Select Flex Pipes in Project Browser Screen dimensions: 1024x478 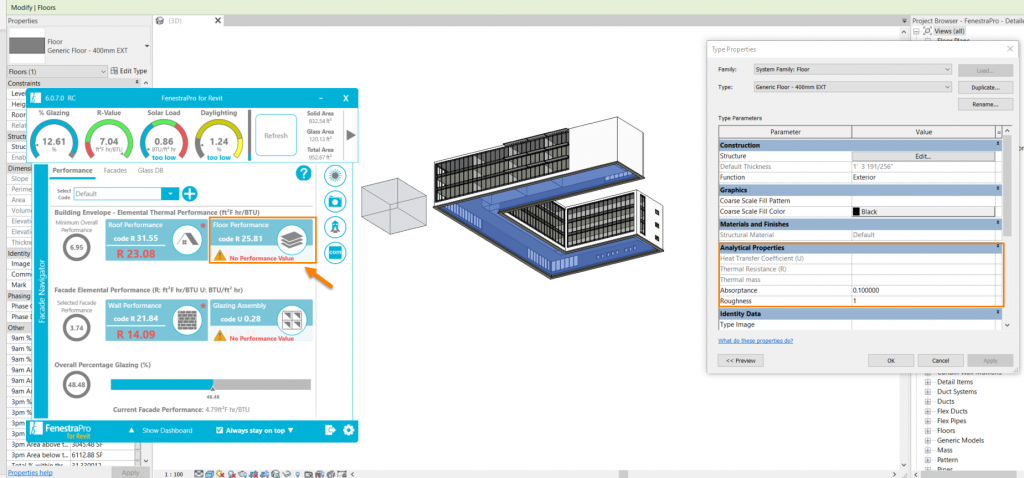point(952,421)
